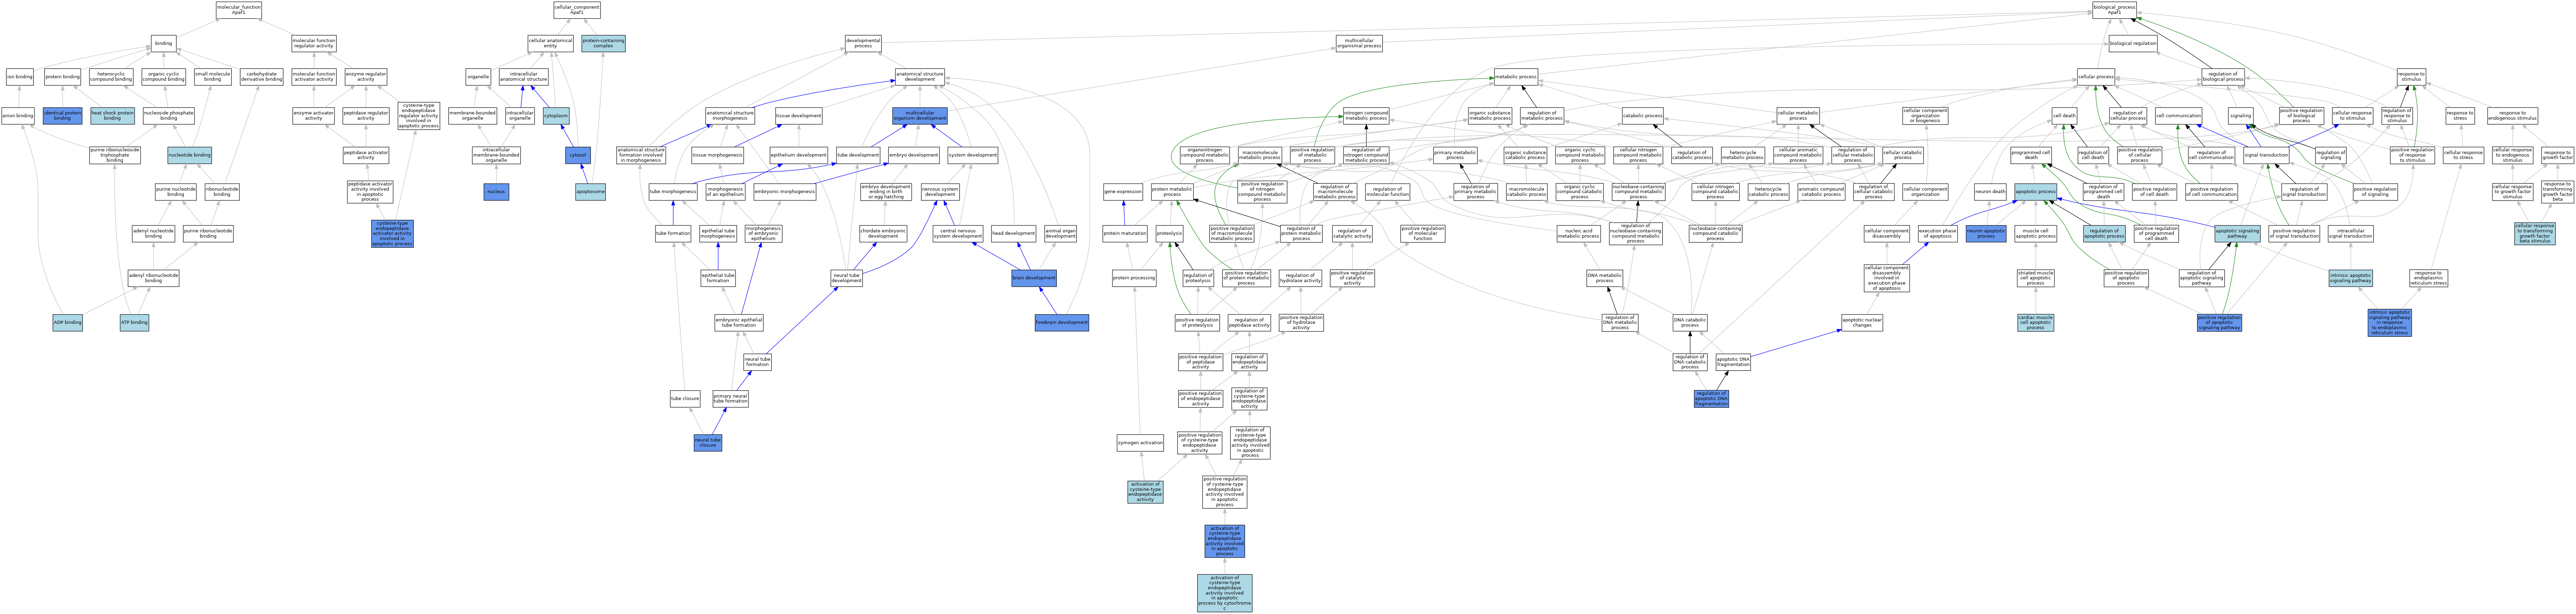Click 'molecular function activator activity' node
The height and width of the screenshot is (614, 2576).
tap(314, 77)
